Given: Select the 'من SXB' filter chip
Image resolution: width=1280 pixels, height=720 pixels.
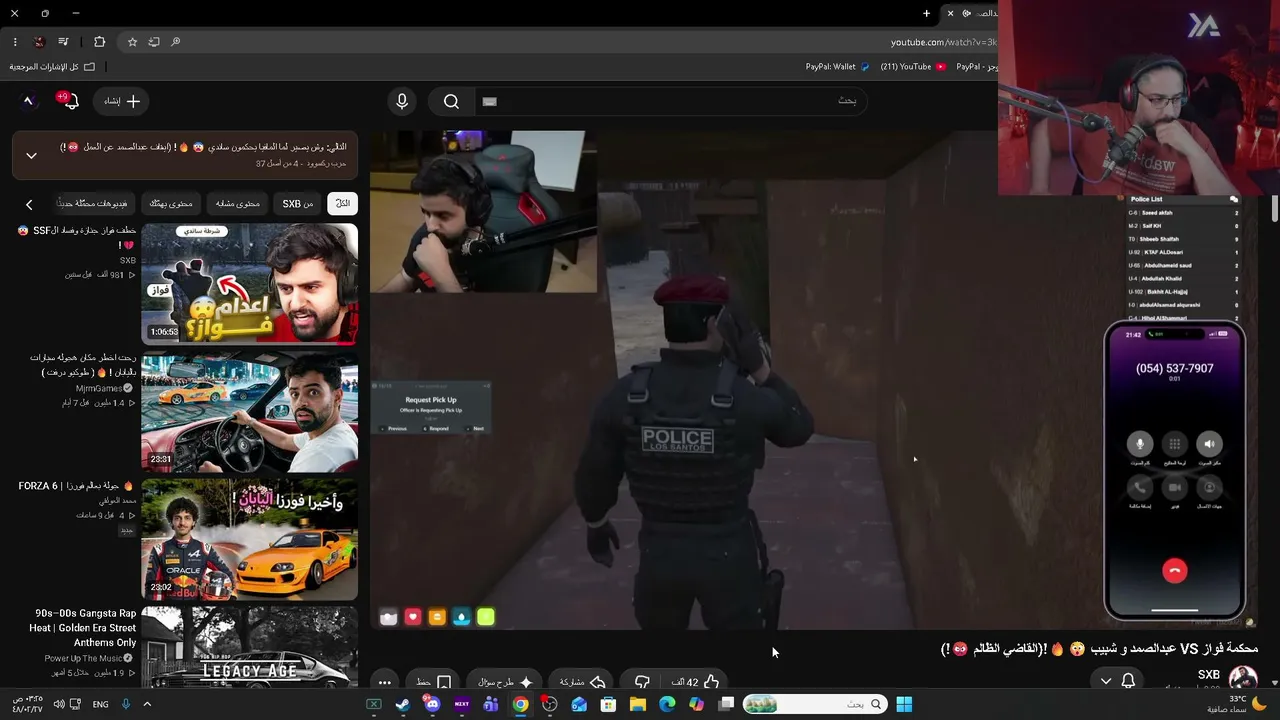Looking at the screenshot, I should point(298,204).
